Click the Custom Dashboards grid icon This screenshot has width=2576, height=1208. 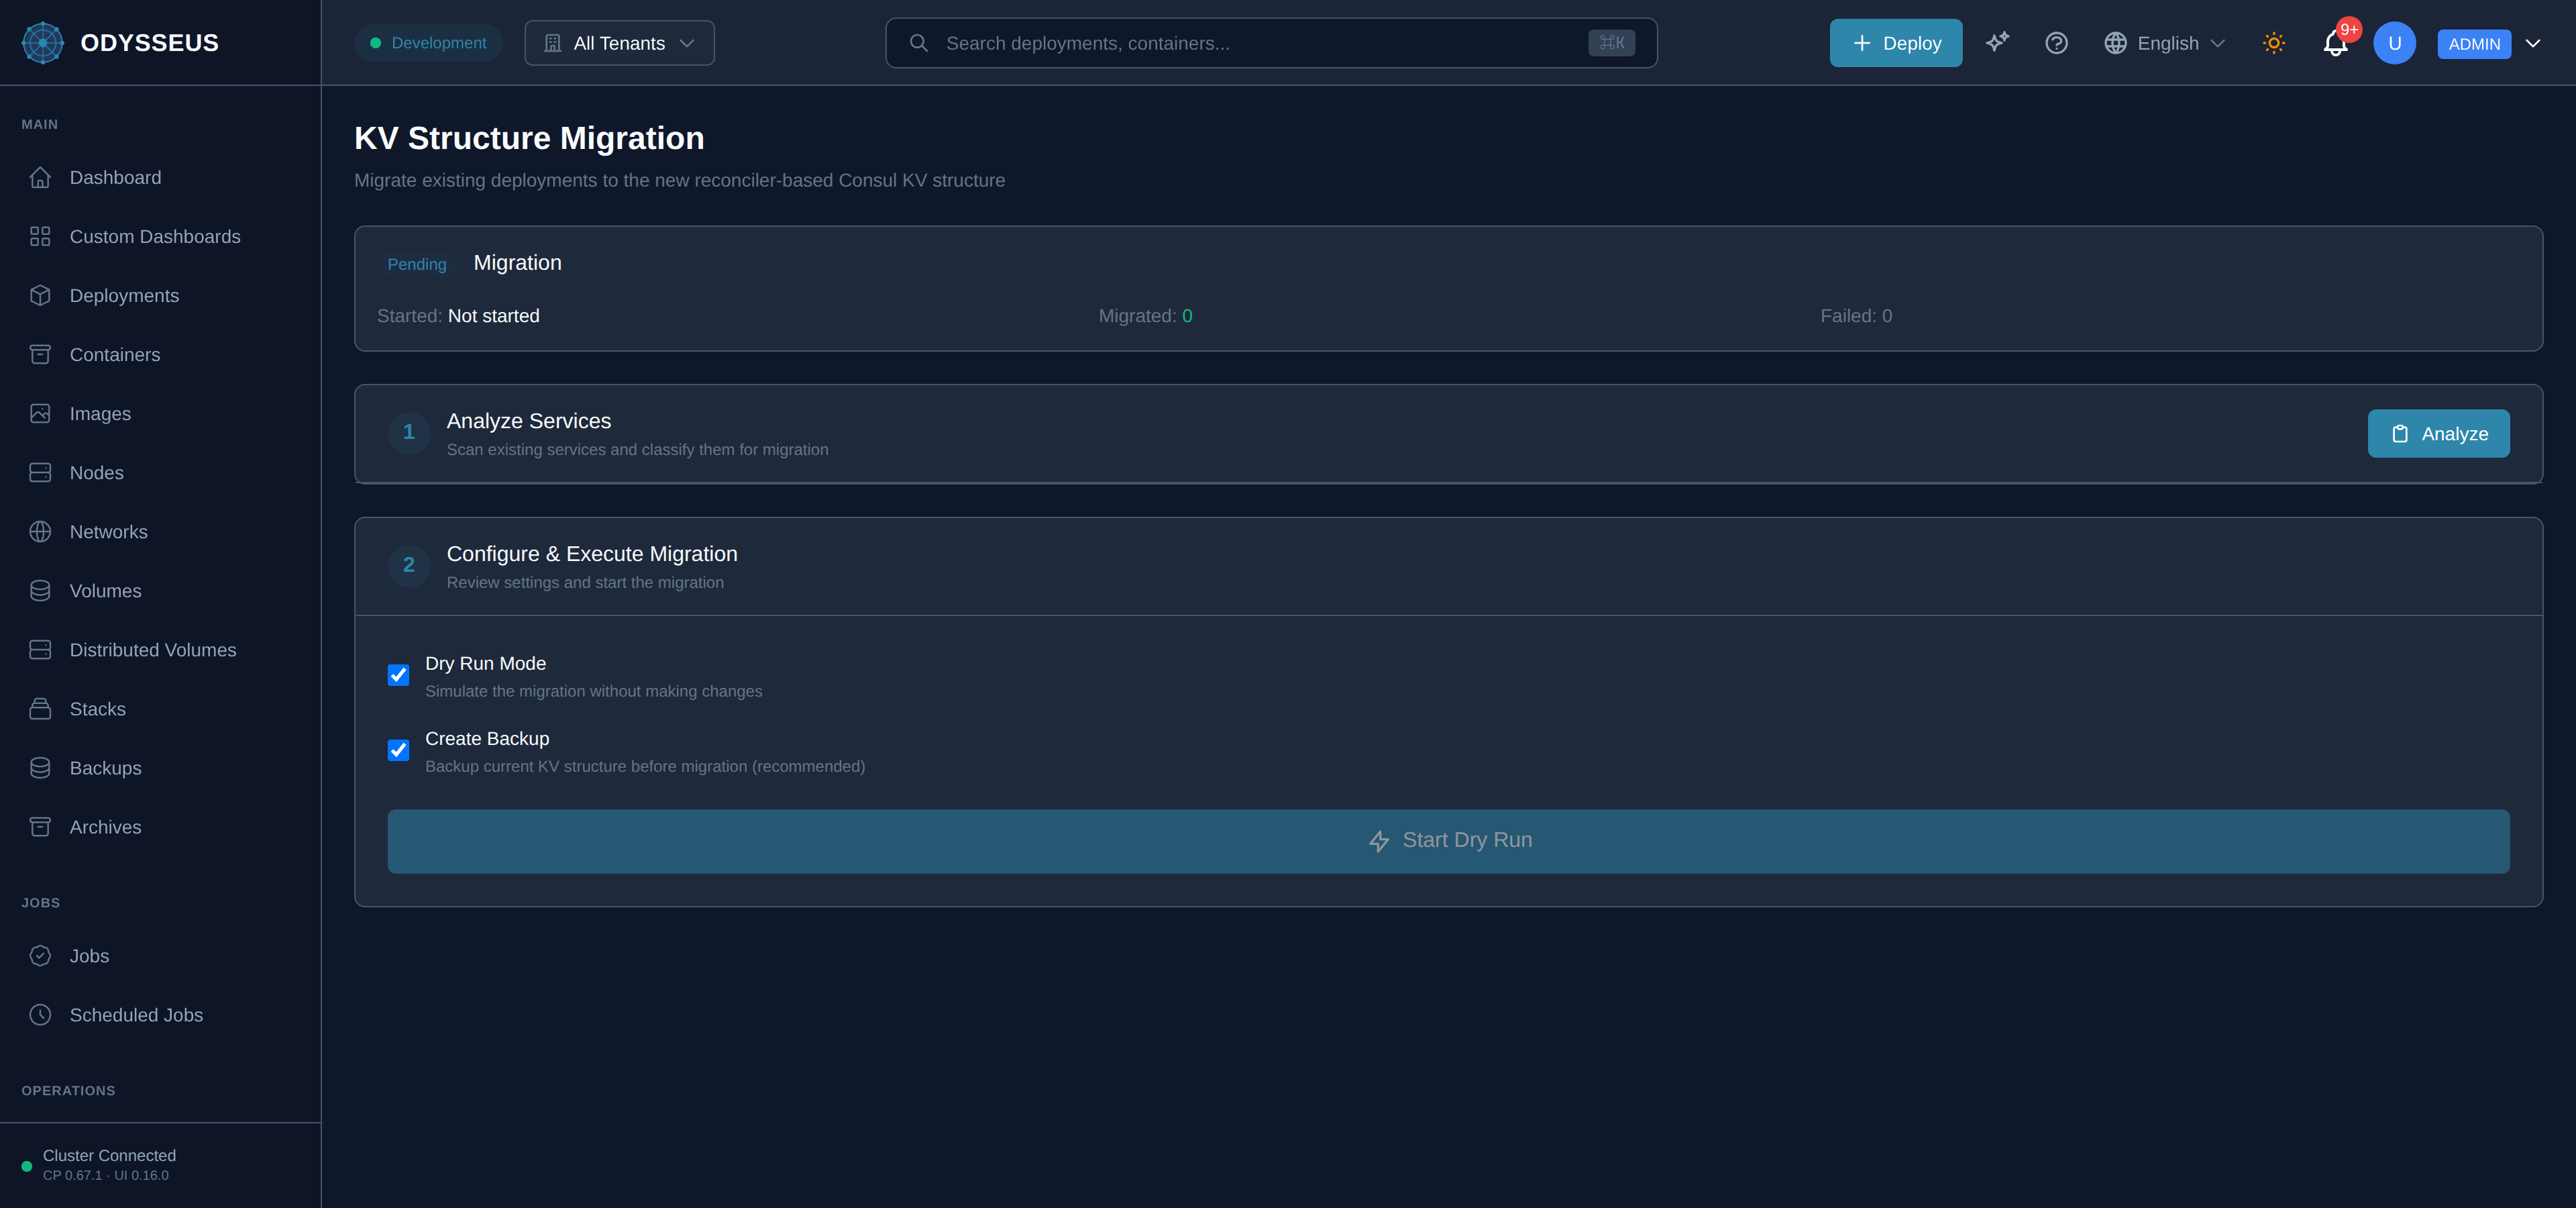click(x=40, y=237)
